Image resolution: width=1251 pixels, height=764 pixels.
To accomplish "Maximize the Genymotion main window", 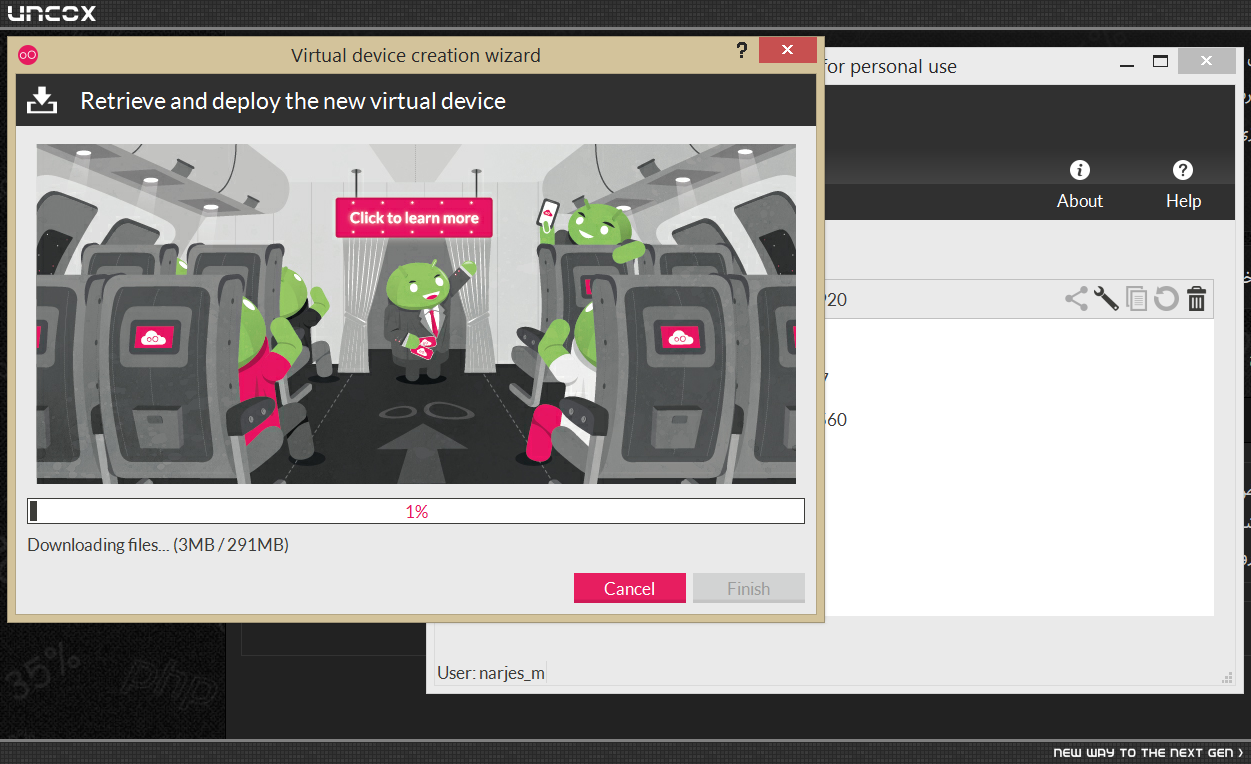I will pos(1160,62).
